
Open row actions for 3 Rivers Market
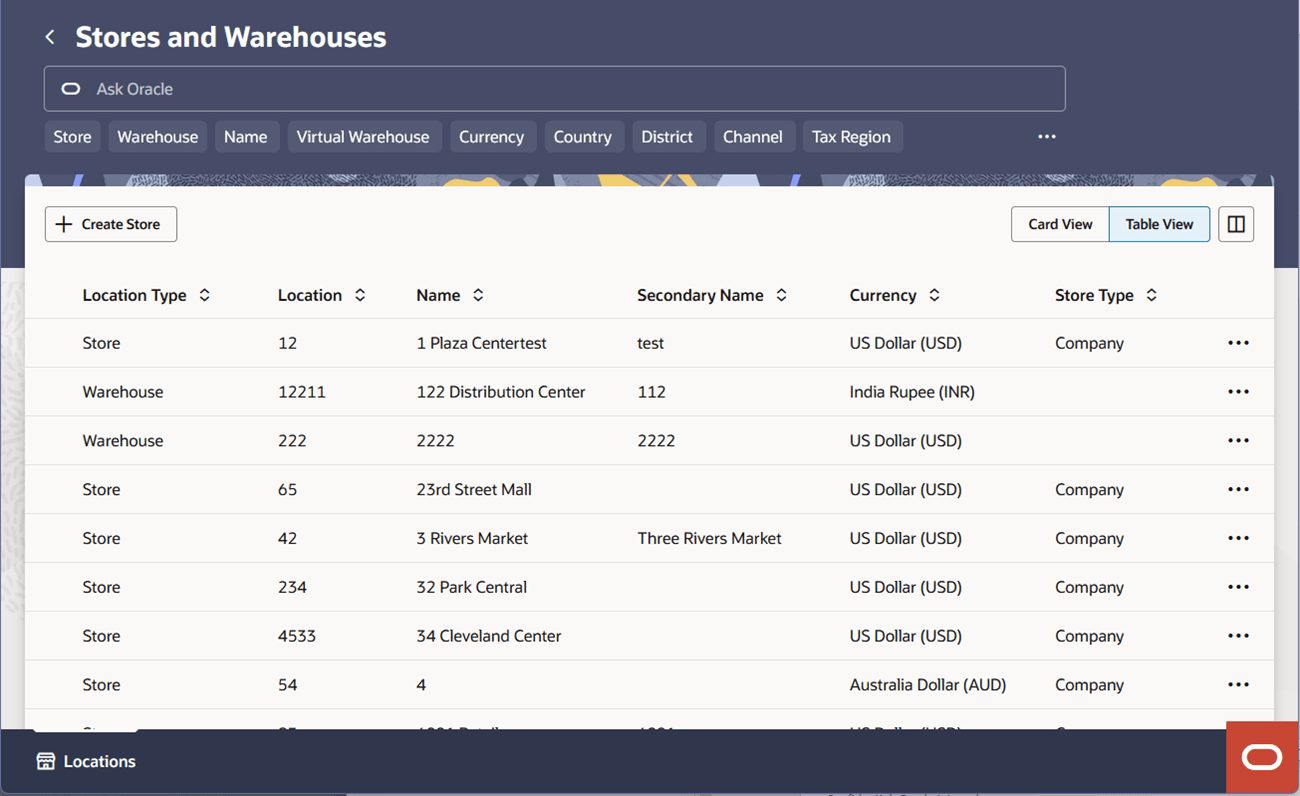pyautogui.click(x=1238, y=538)
